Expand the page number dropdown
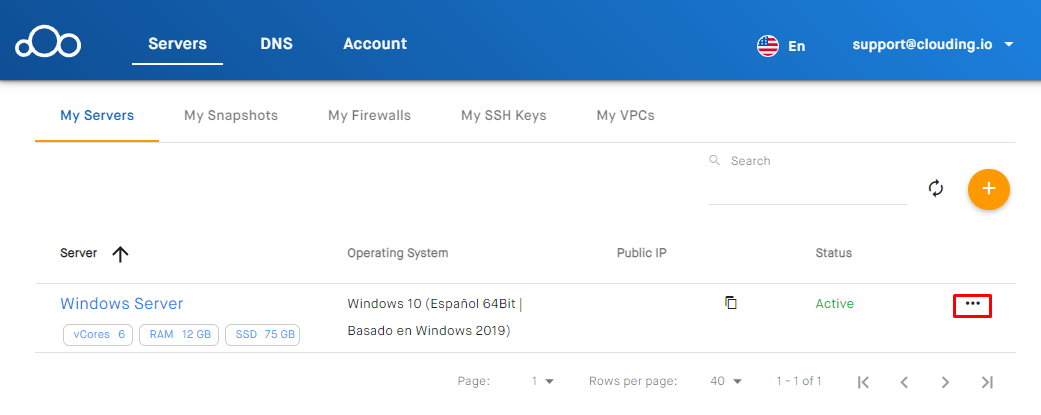Screen dimensions: 1041x415 click(543, 381)
